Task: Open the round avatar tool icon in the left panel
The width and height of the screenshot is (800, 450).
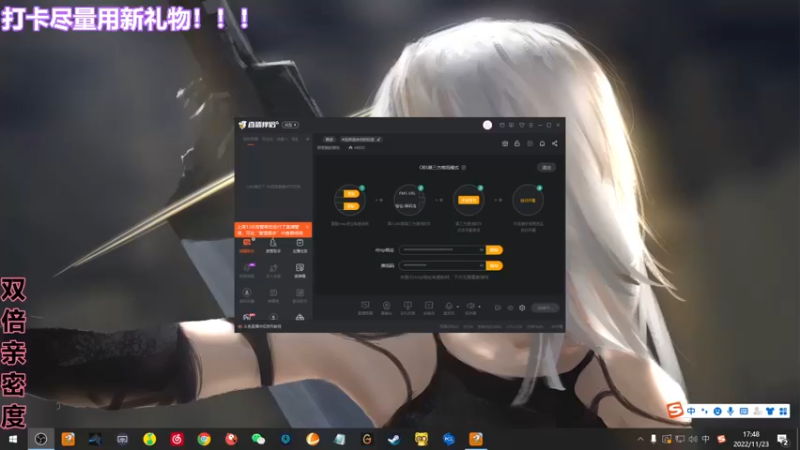Action: 247,294
